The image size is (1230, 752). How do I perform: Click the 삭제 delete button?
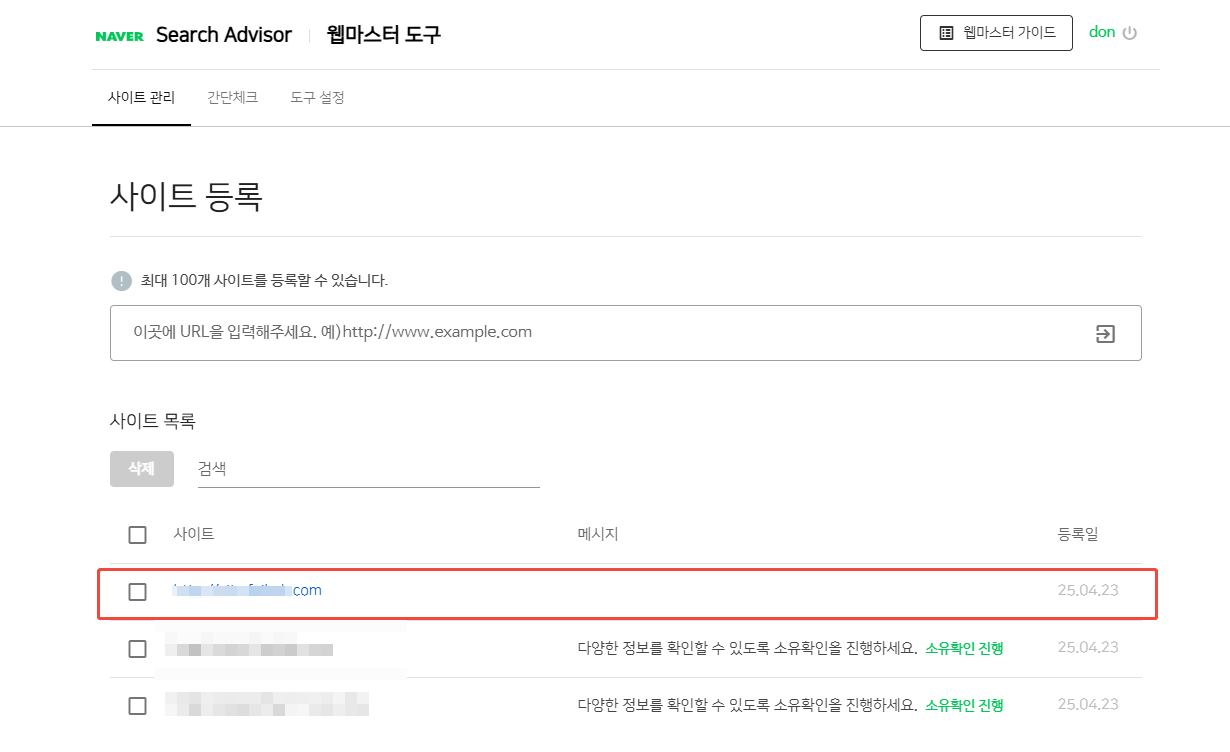coord(141,469)
